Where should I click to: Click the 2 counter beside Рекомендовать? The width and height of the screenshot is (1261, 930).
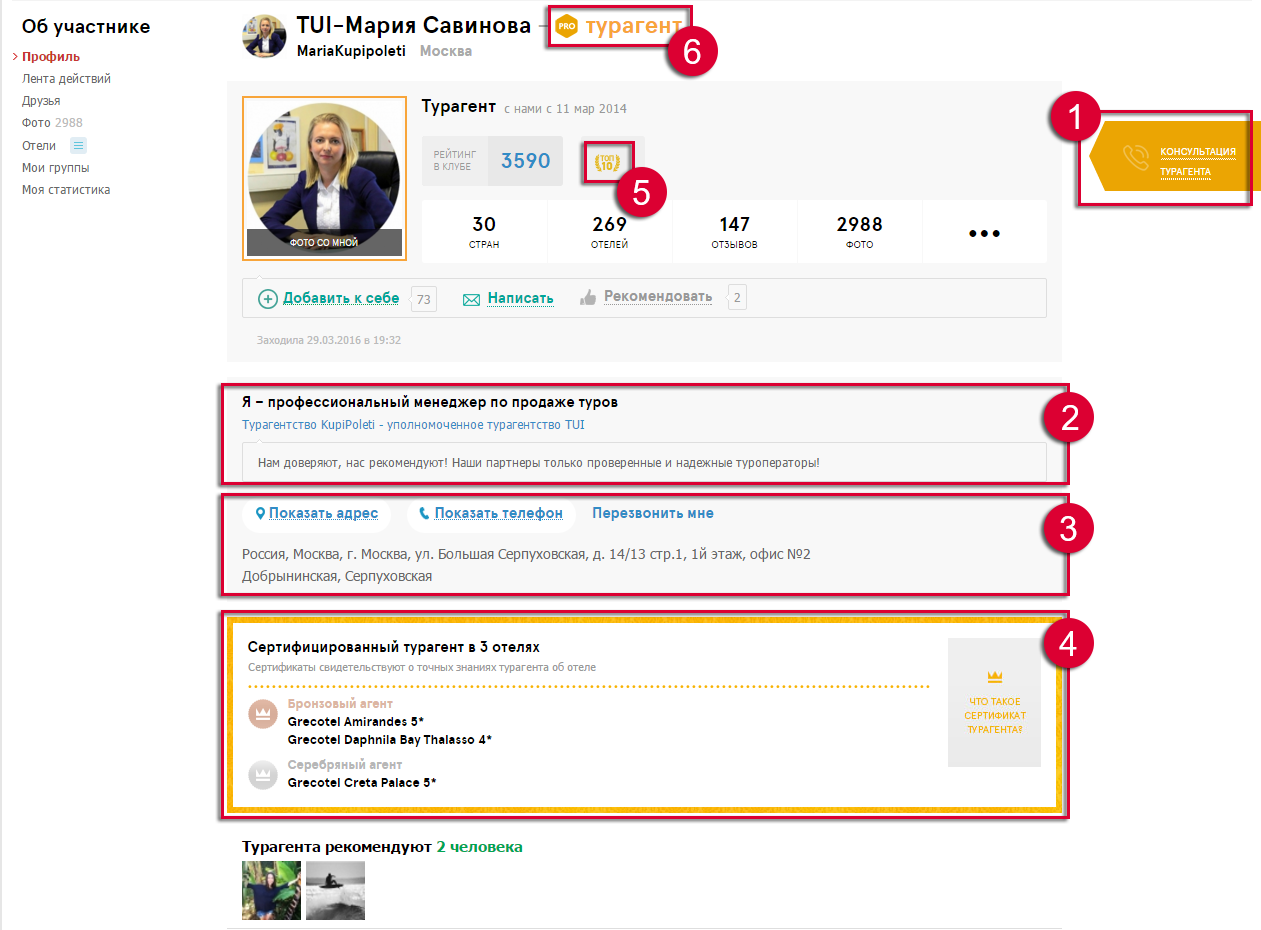[737, 297]
